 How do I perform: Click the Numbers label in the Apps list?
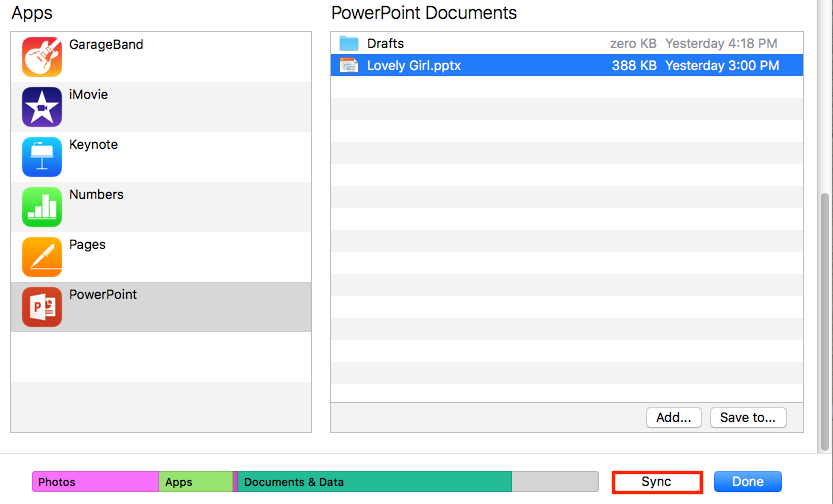click(x=96, y=194)
